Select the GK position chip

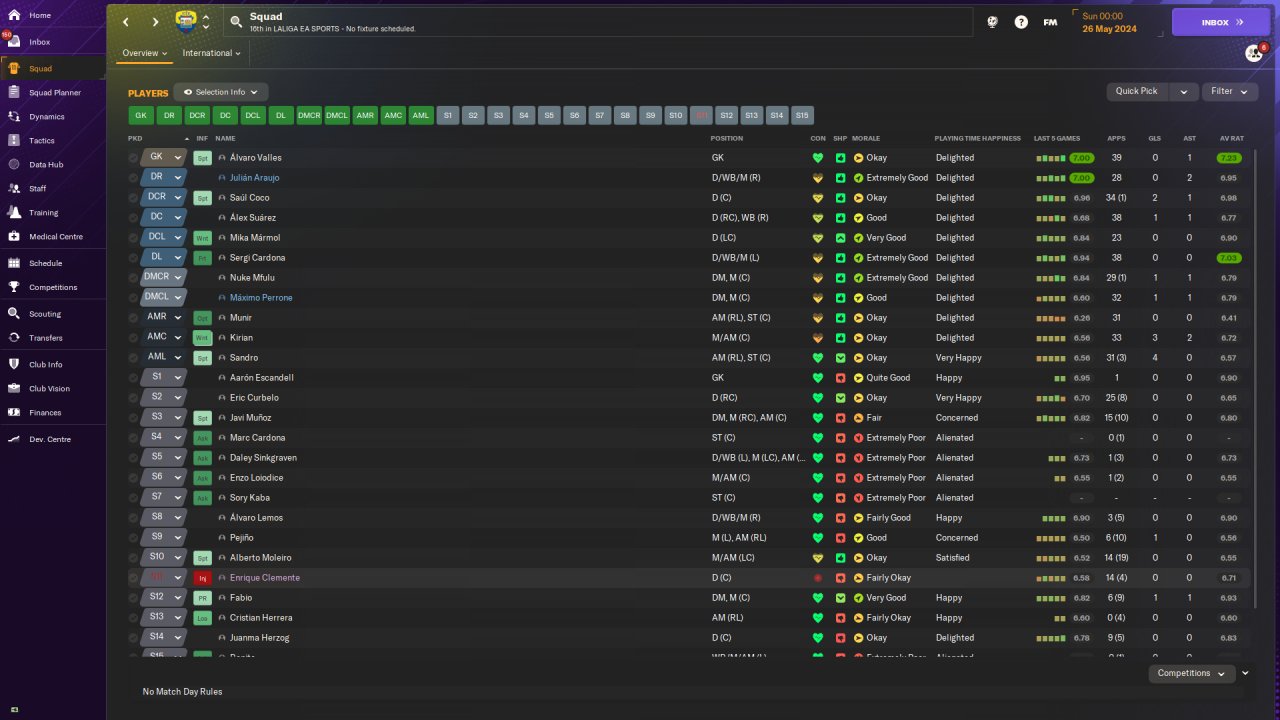(141, 116)
